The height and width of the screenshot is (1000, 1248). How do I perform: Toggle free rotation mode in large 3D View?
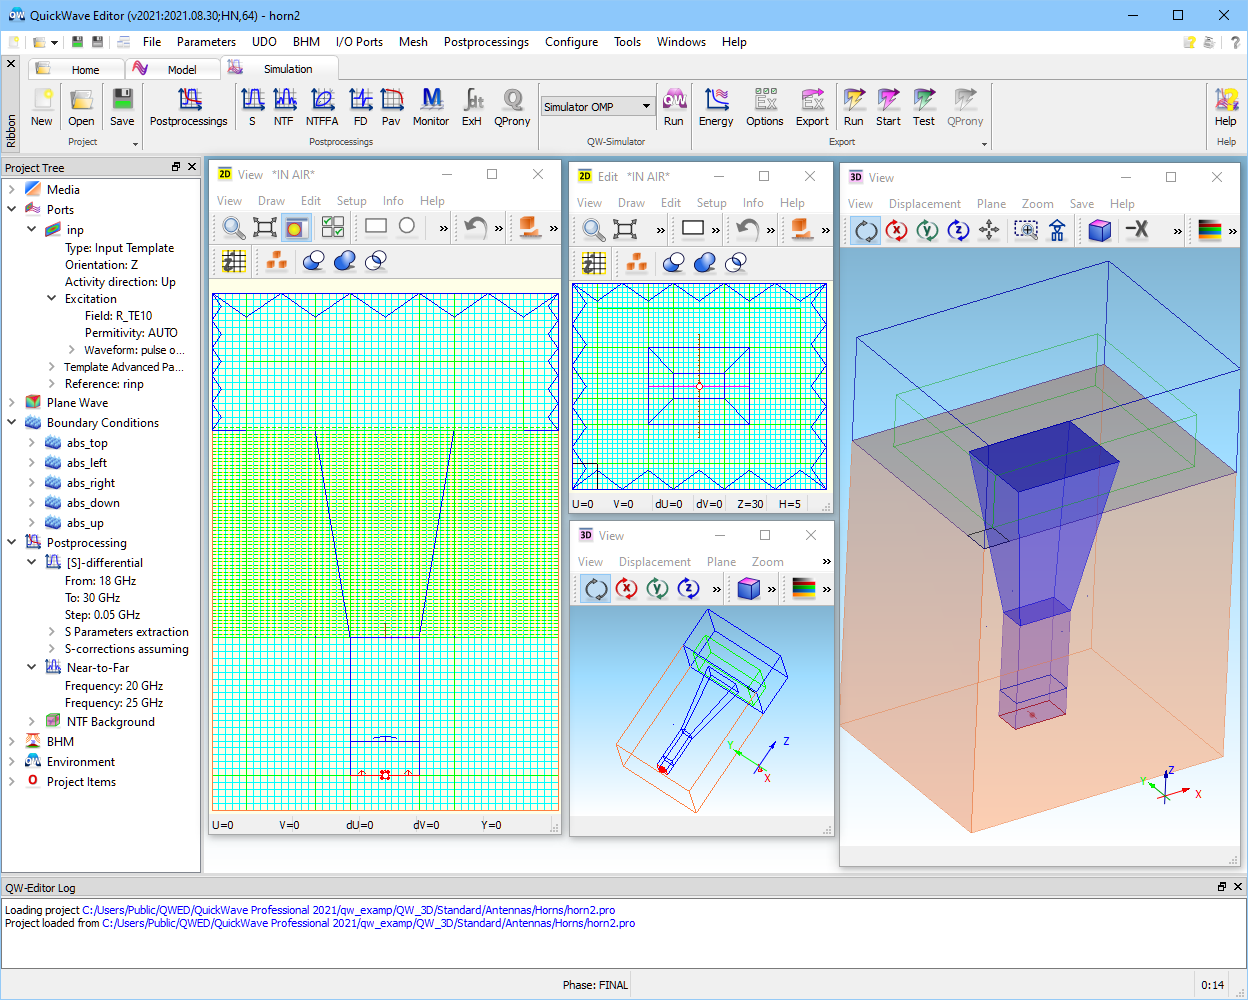[866, 231]
